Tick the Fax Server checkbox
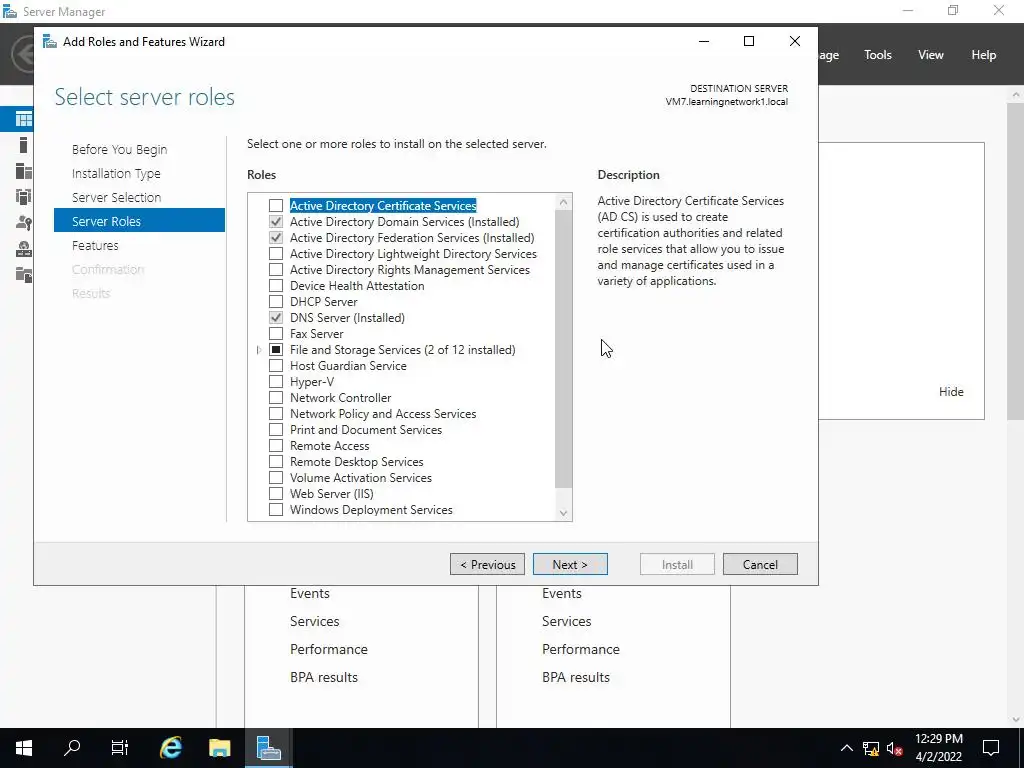Image resolution: width=1024 pixels, height=768 pixels. [x=276, y=334]
